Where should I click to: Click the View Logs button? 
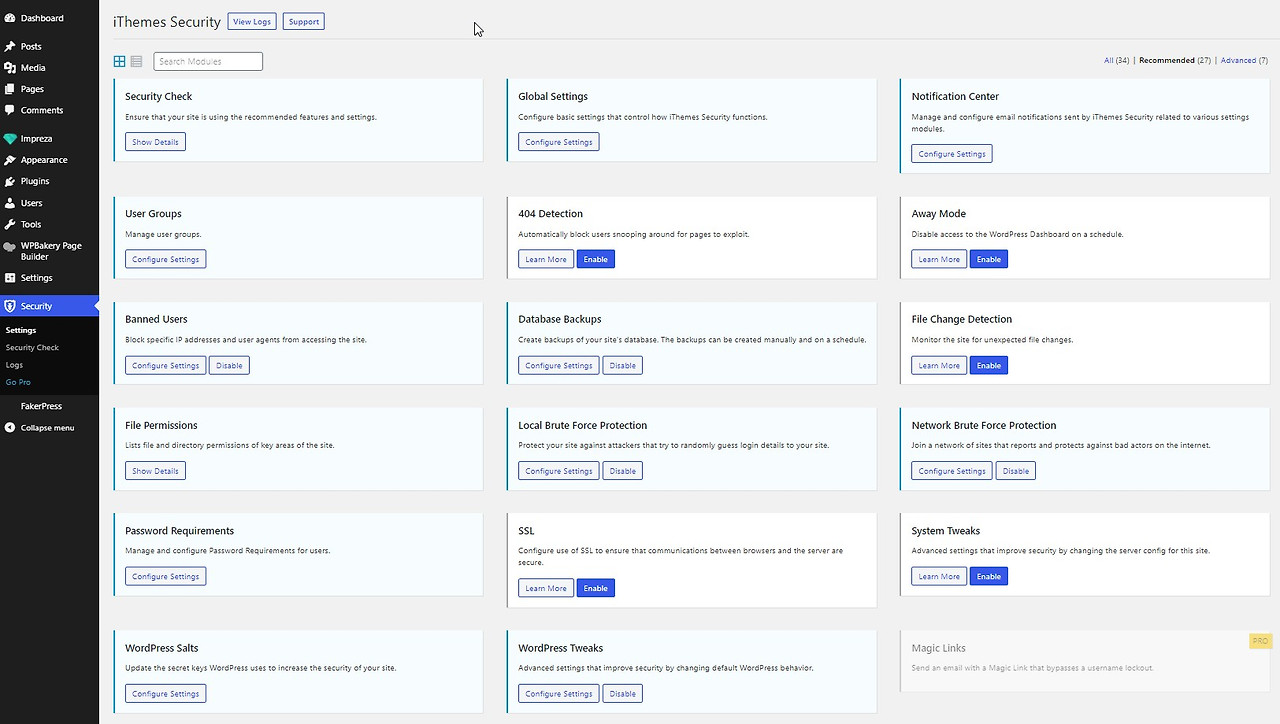tap(252, 21)
